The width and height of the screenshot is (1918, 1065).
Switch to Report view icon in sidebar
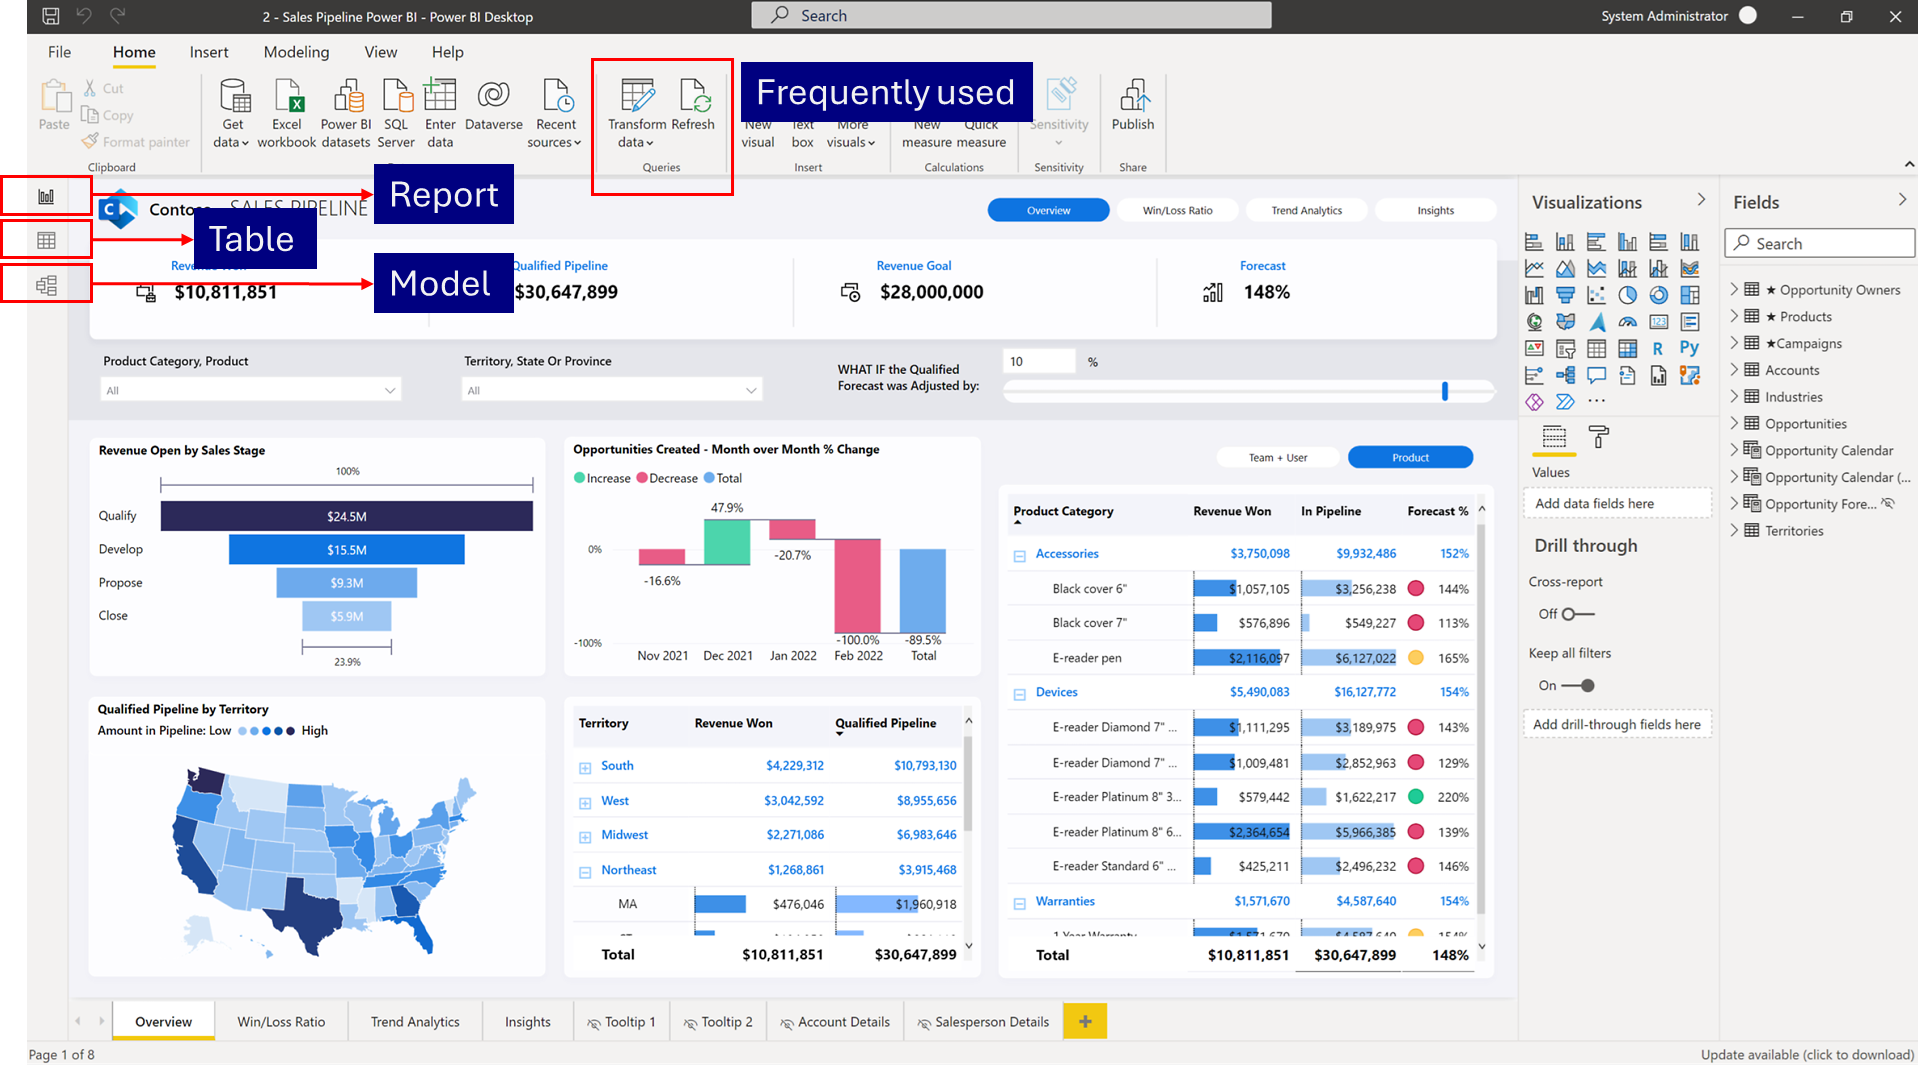46,196
